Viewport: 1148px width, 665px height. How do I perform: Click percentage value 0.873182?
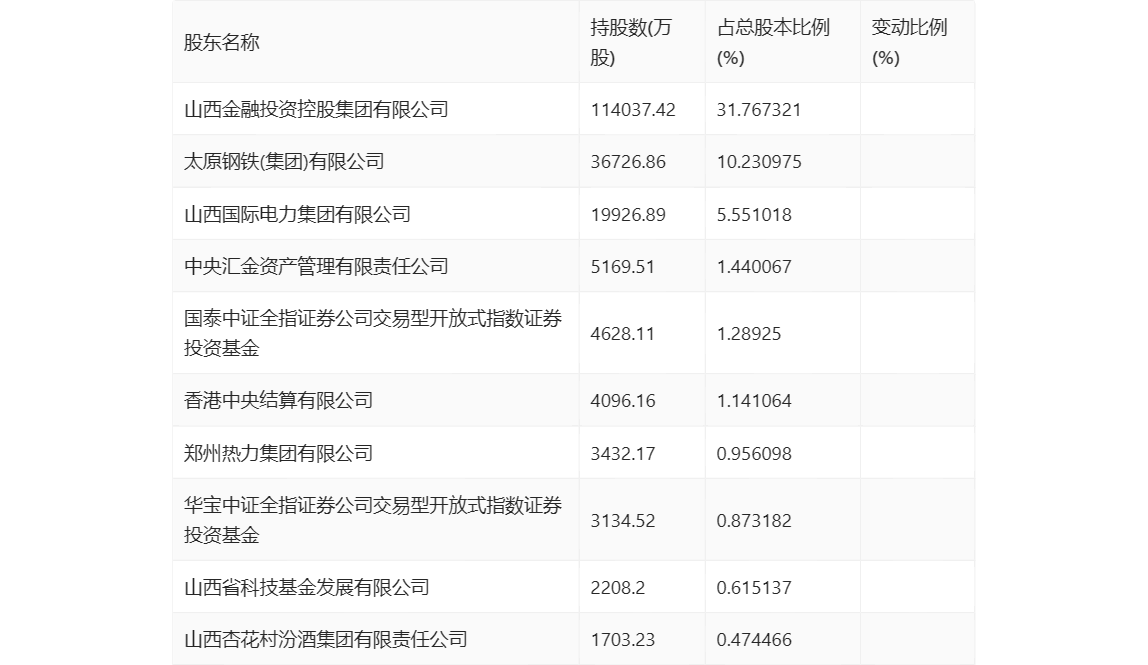point(754,521)
